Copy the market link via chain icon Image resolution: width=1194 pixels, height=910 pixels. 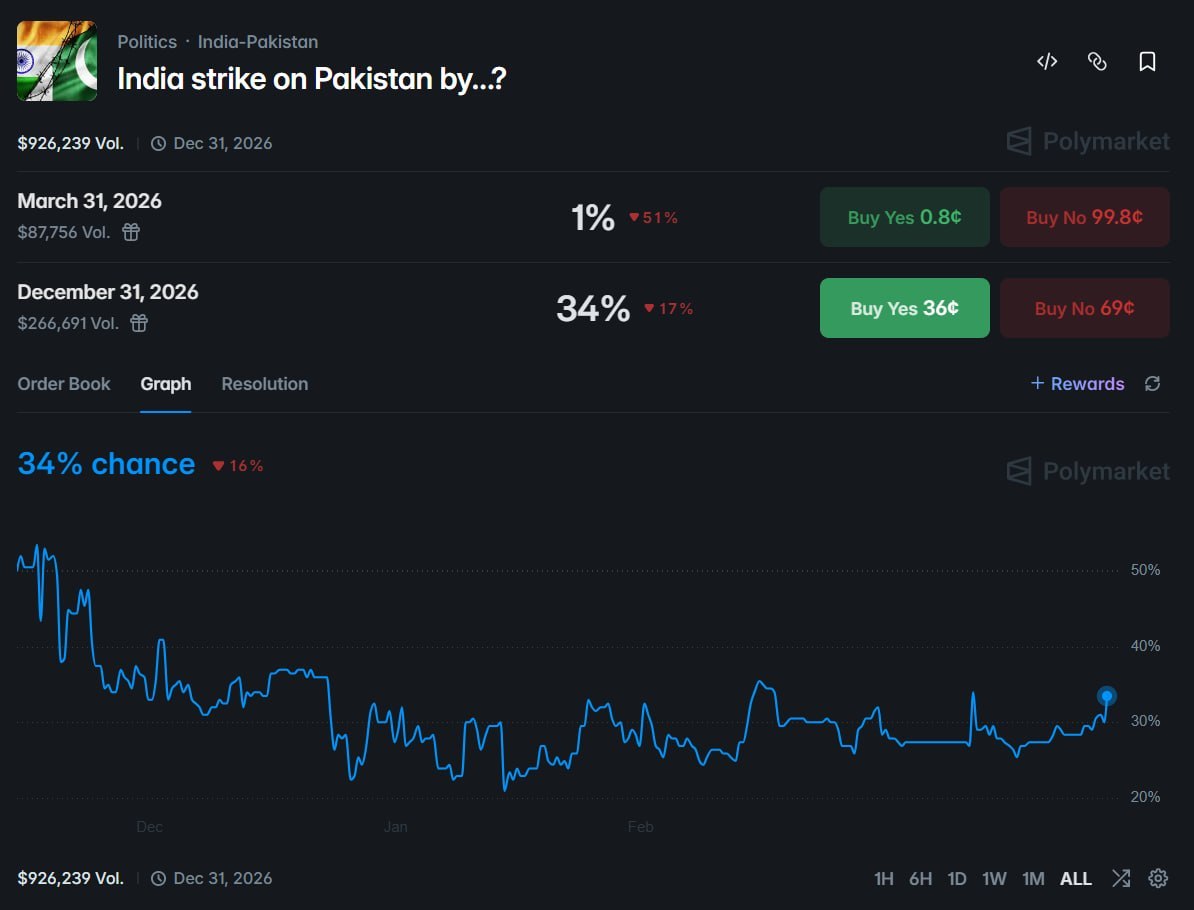pos(1097,62)
